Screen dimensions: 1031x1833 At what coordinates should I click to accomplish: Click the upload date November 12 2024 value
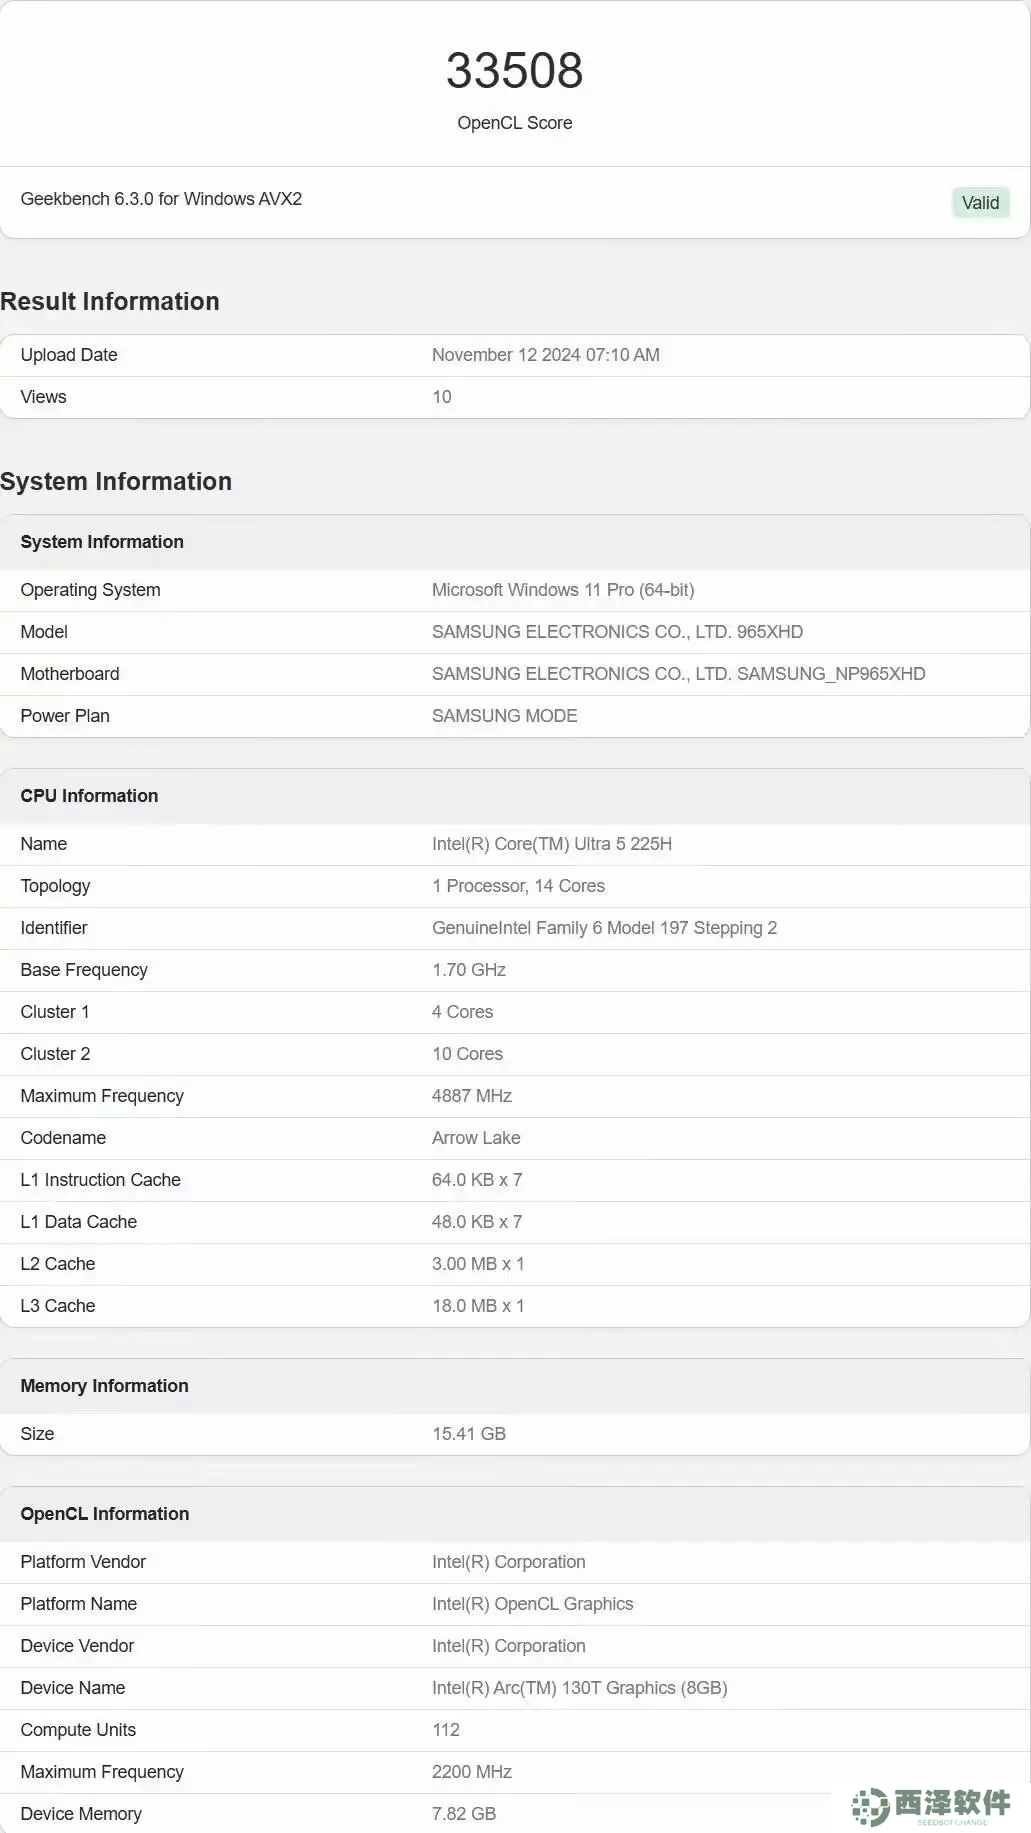pos(545,355)
